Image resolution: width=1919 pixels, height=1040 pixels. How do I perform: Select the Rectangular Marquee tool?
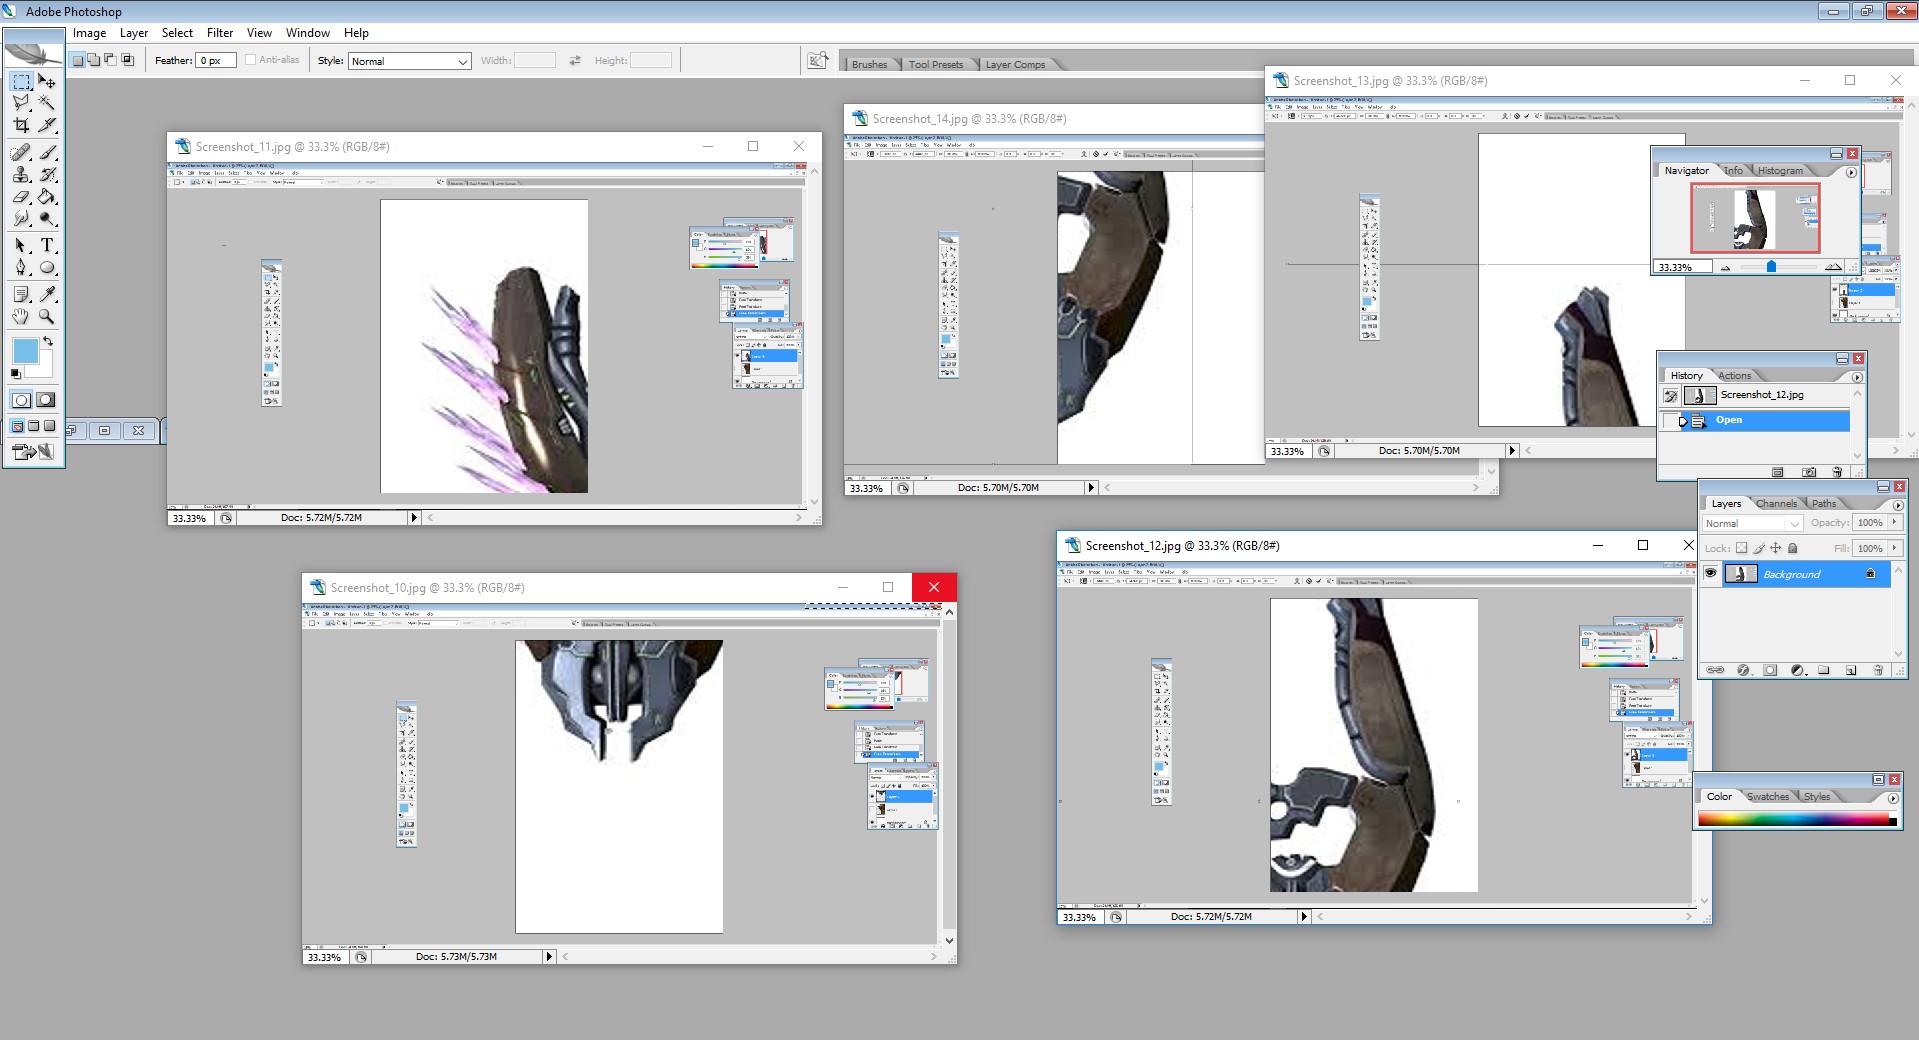(21, 81)
